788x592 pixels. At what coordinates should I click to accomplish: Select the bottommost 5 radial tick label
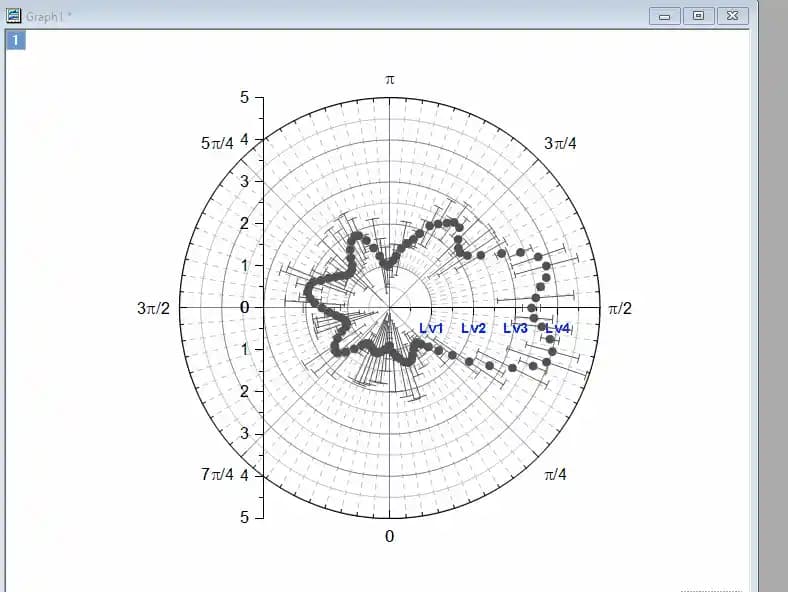(x=244, y=517)
